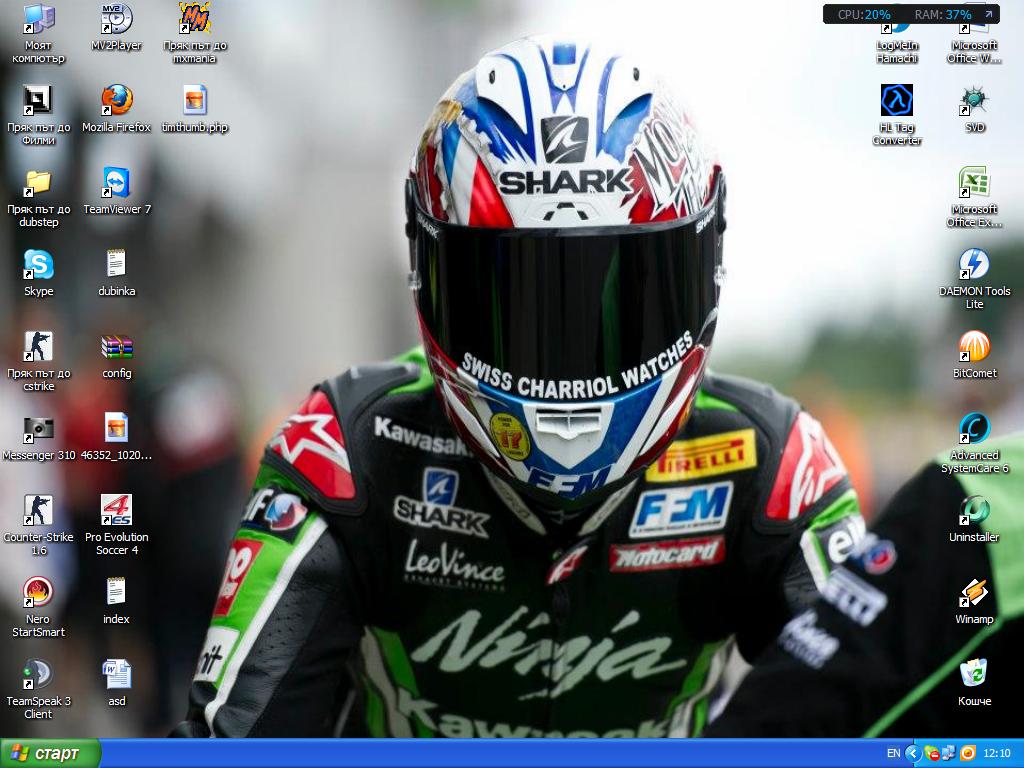Select the Microsoft Office Excel shortcut
The image size is (1024, 768).
click(x=974, y=183)
